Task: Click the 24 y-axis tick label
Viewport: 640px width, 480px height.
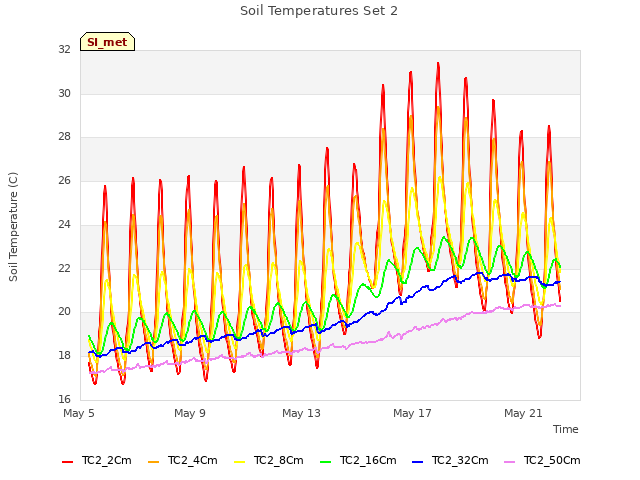Action: [x=64, y=224]
